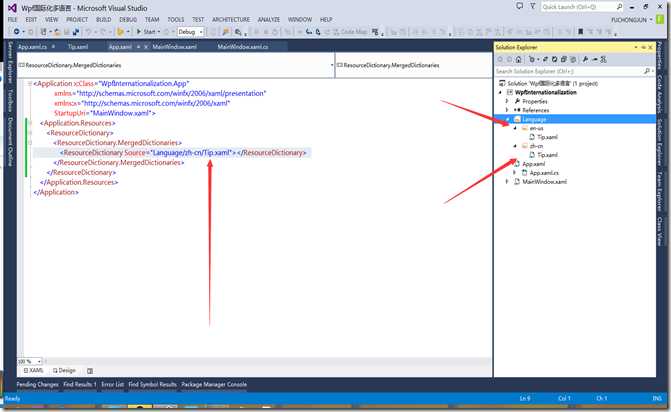
Task: Click the green user account avatar
Action: coord(660,20)
